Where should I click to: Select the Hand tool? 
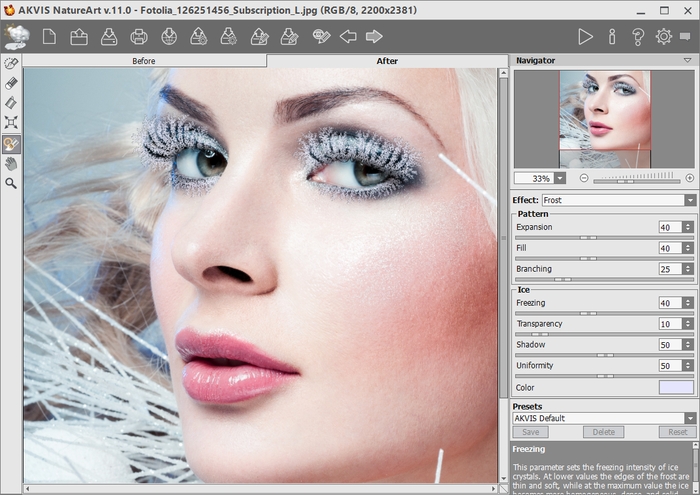pyautogui.click(x=11, y=164)
